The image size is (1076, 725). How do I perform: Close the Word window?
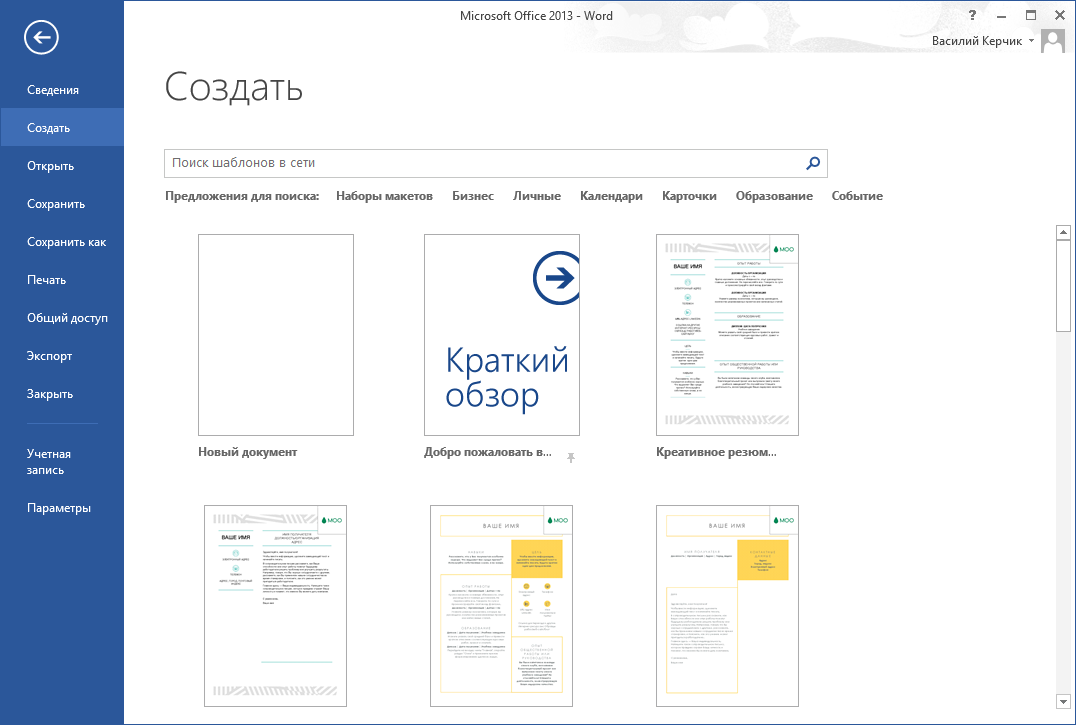pos(1060,15)
